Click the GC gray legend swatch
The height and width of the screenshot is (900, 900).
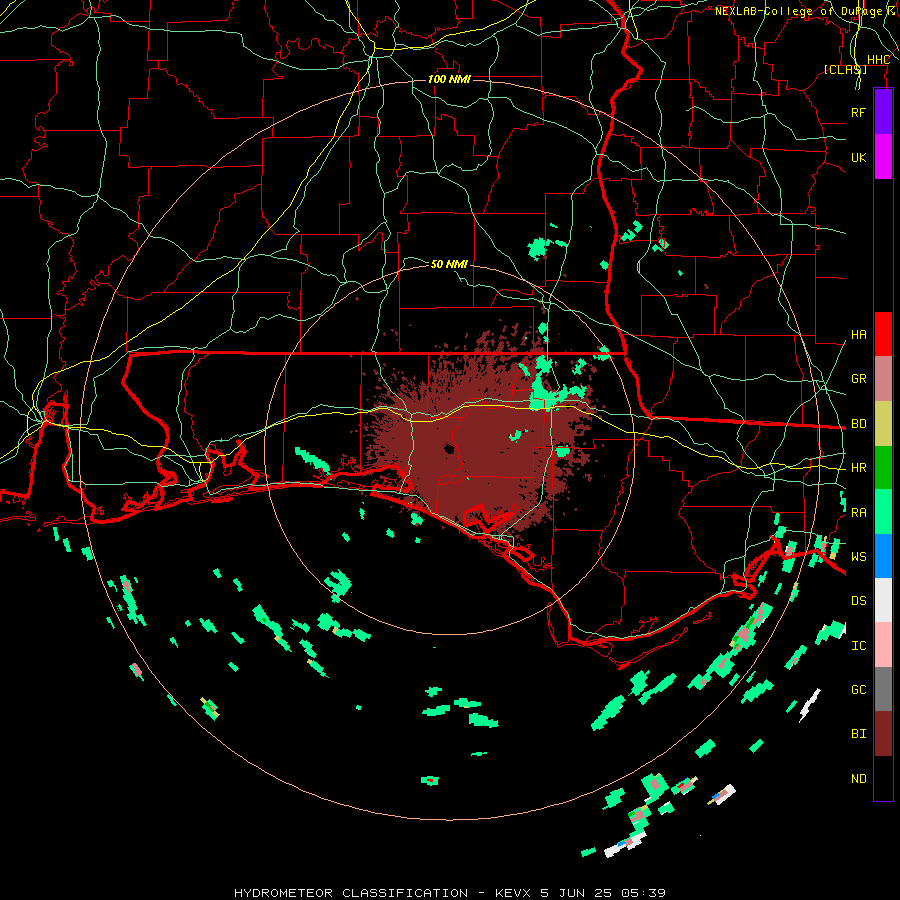[883, 689]
